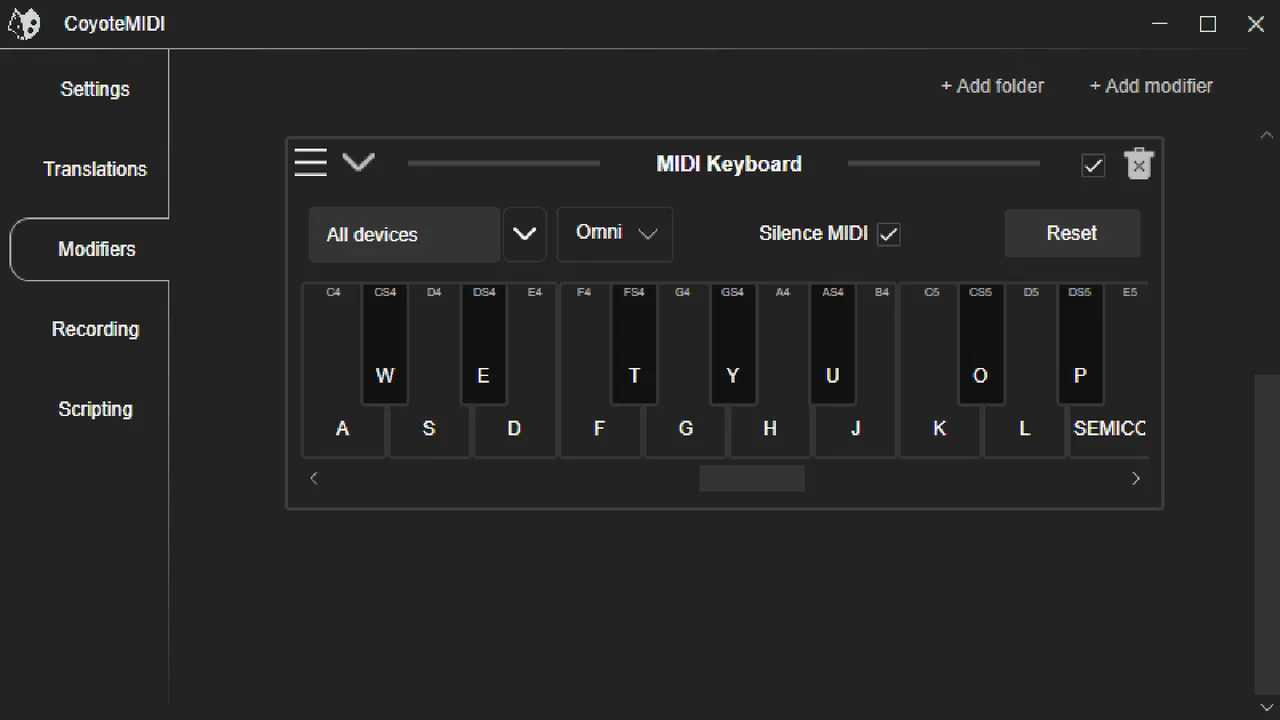1280x720 pixels.
Task: Click the Reset button
Action: tap(1072, 233)
